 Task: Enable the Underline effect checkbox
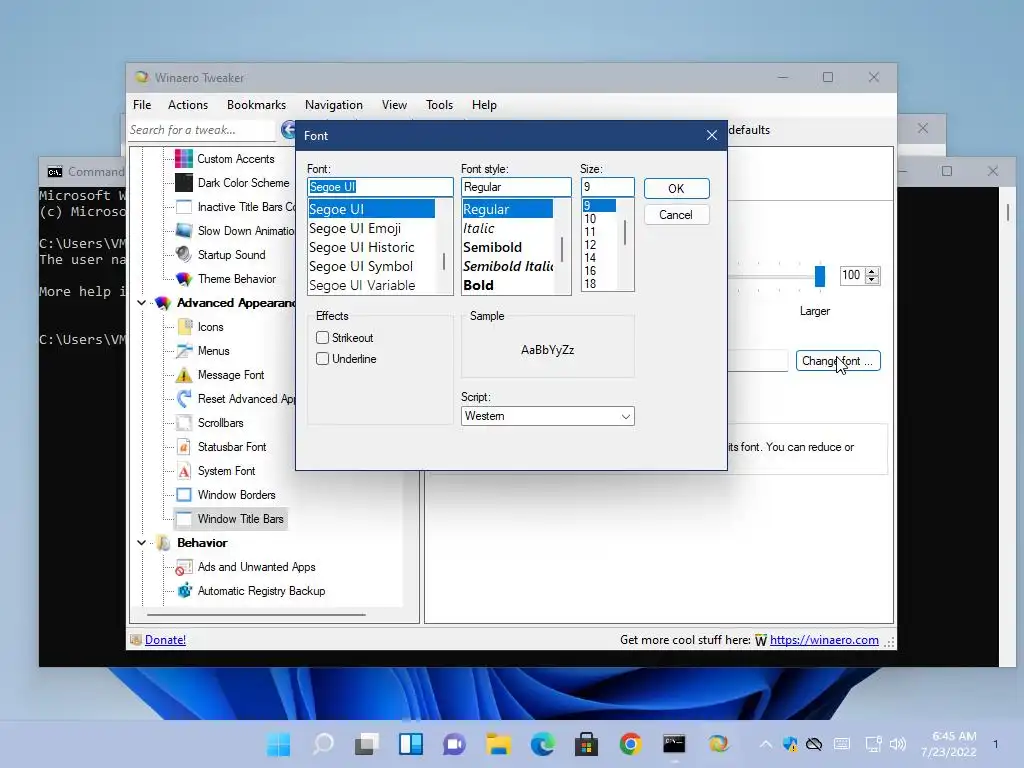tap(323, 359)
